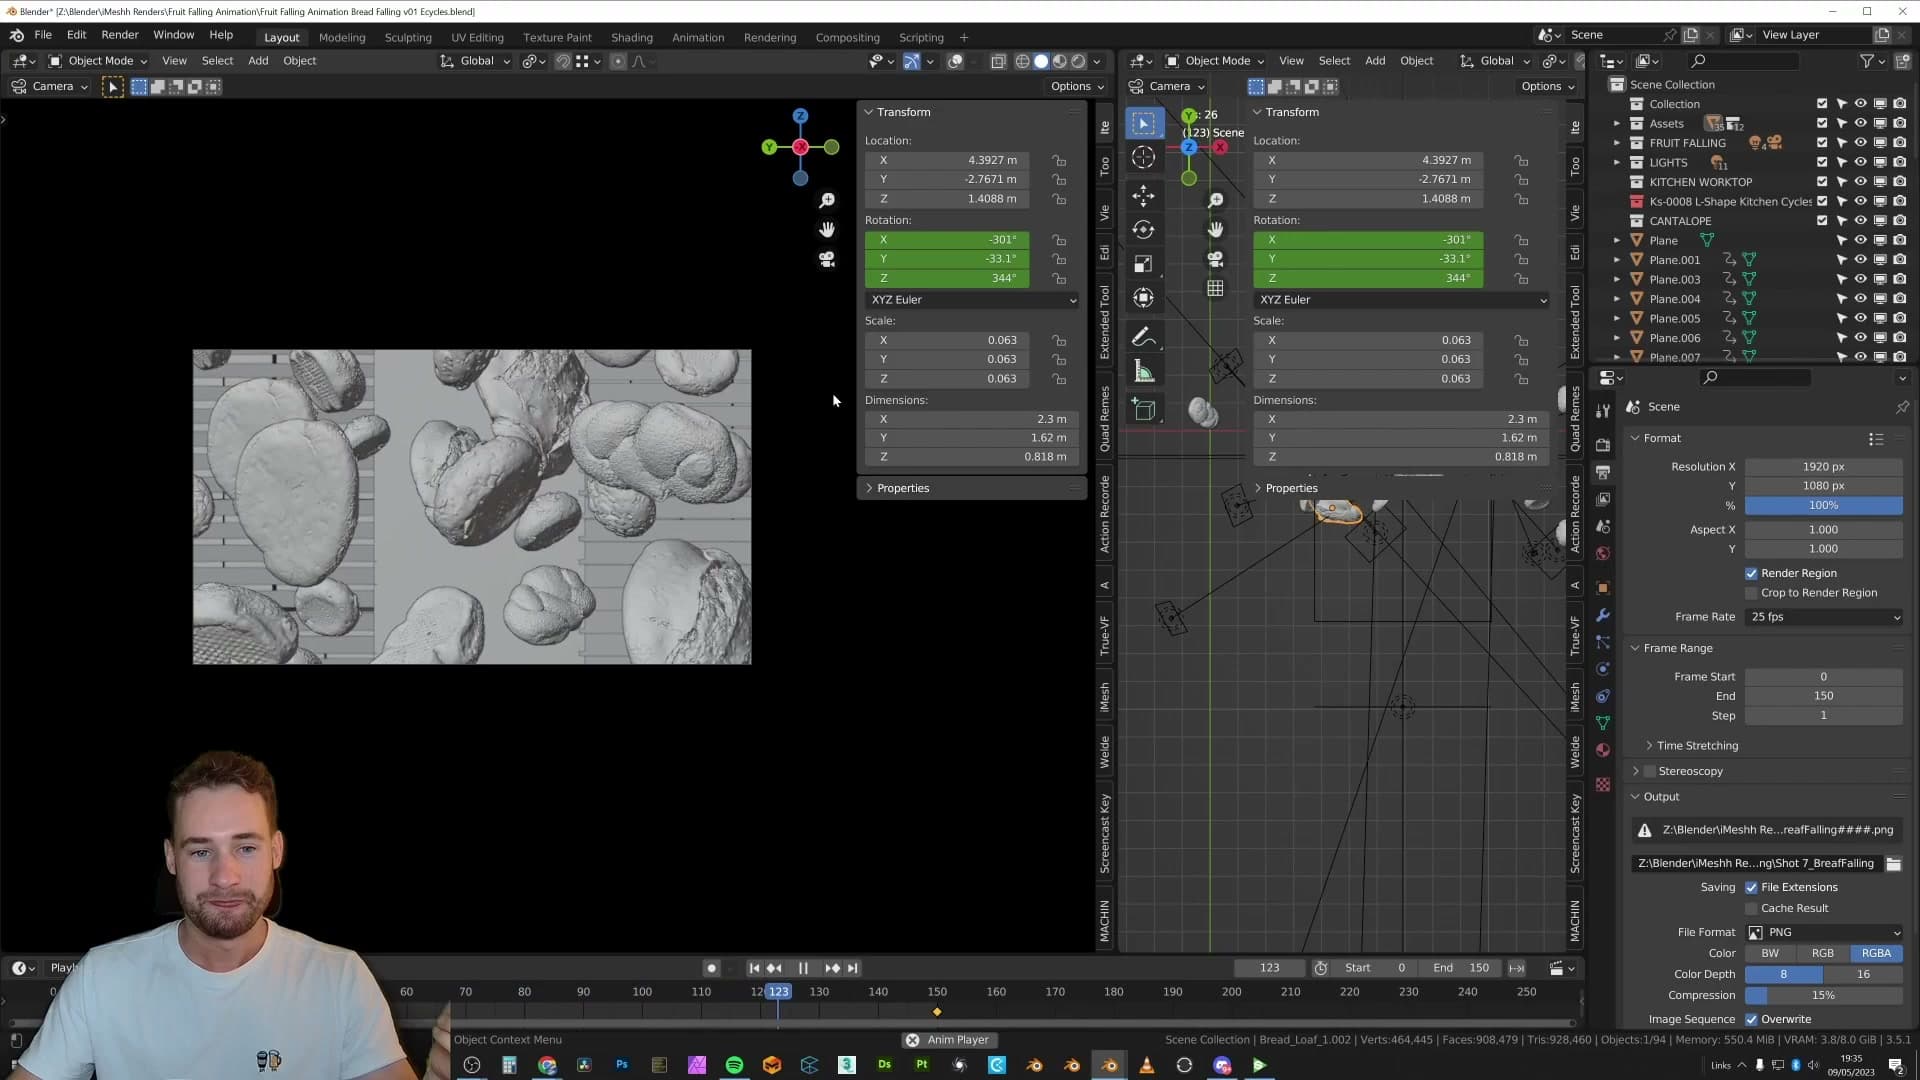Switch to the Compositing workspace tab
This screenshot has width=1920, height=1080.
(847, 37)
